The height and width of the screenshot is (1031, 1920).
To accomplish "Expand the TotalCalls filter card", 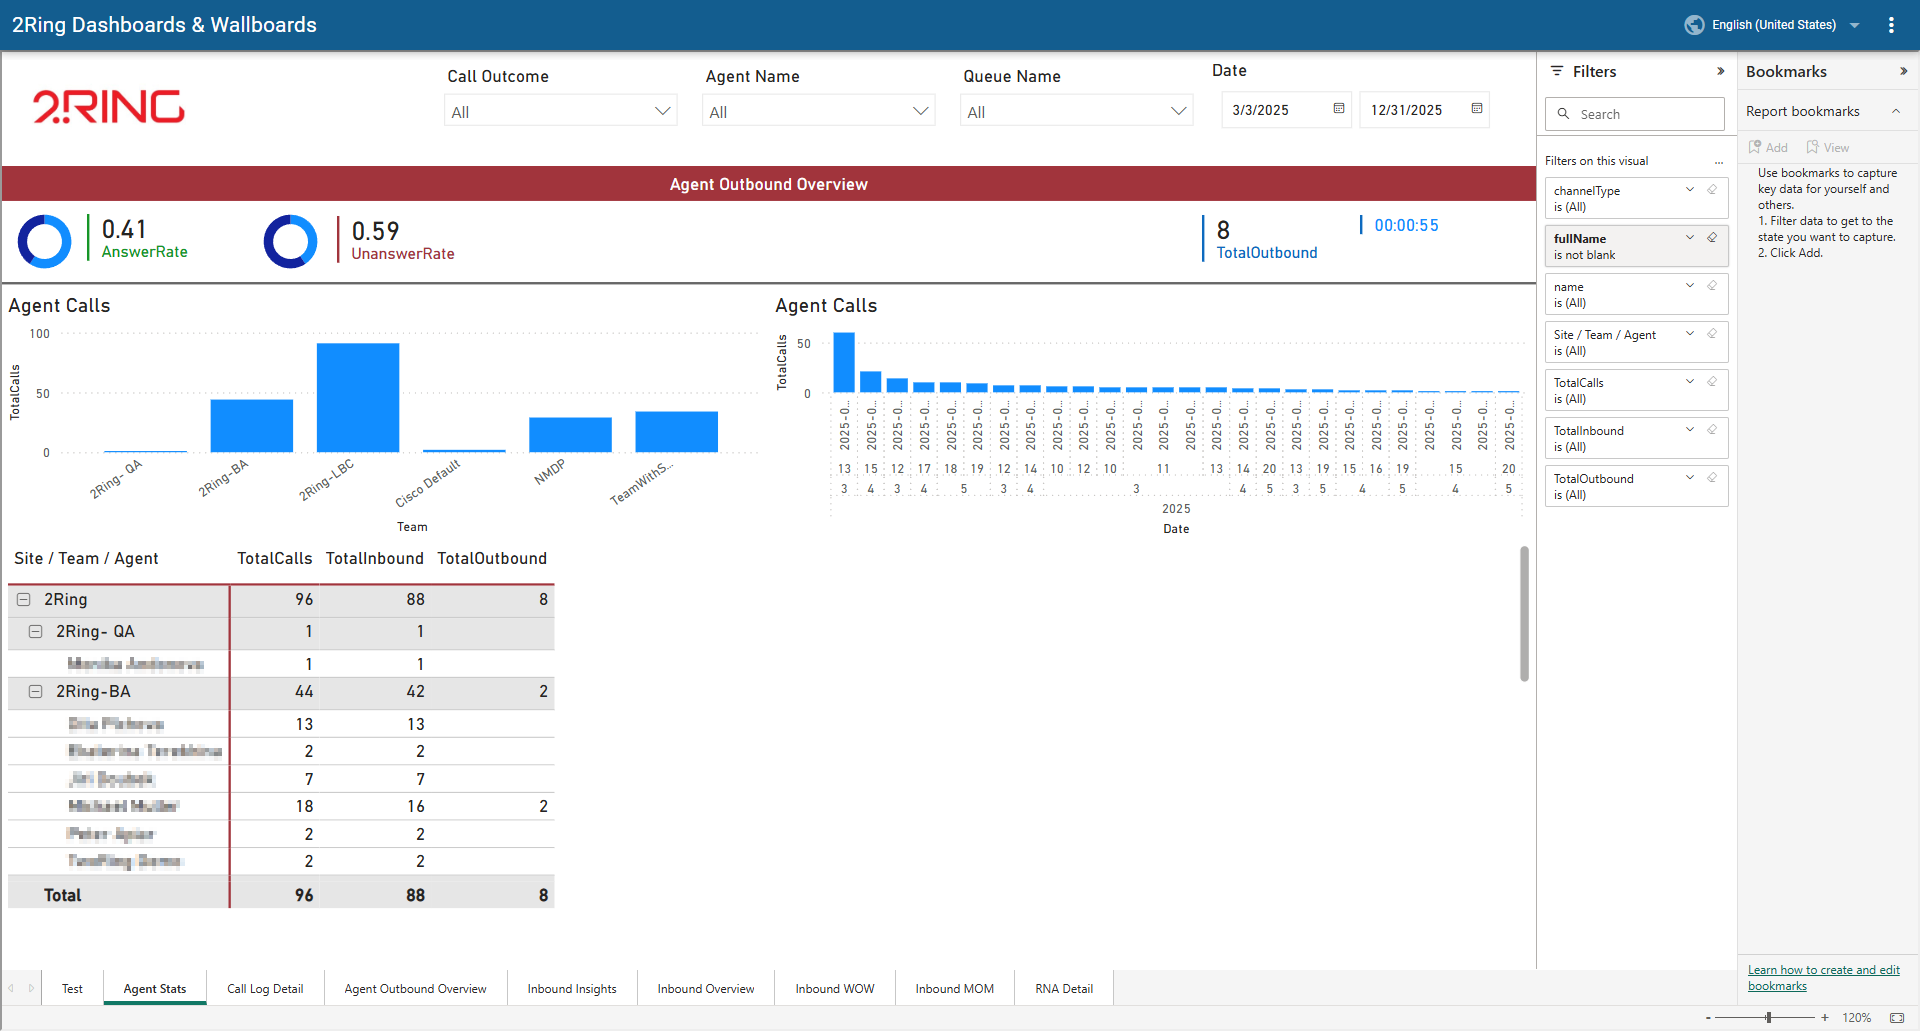I will [x=1690, y=382].
